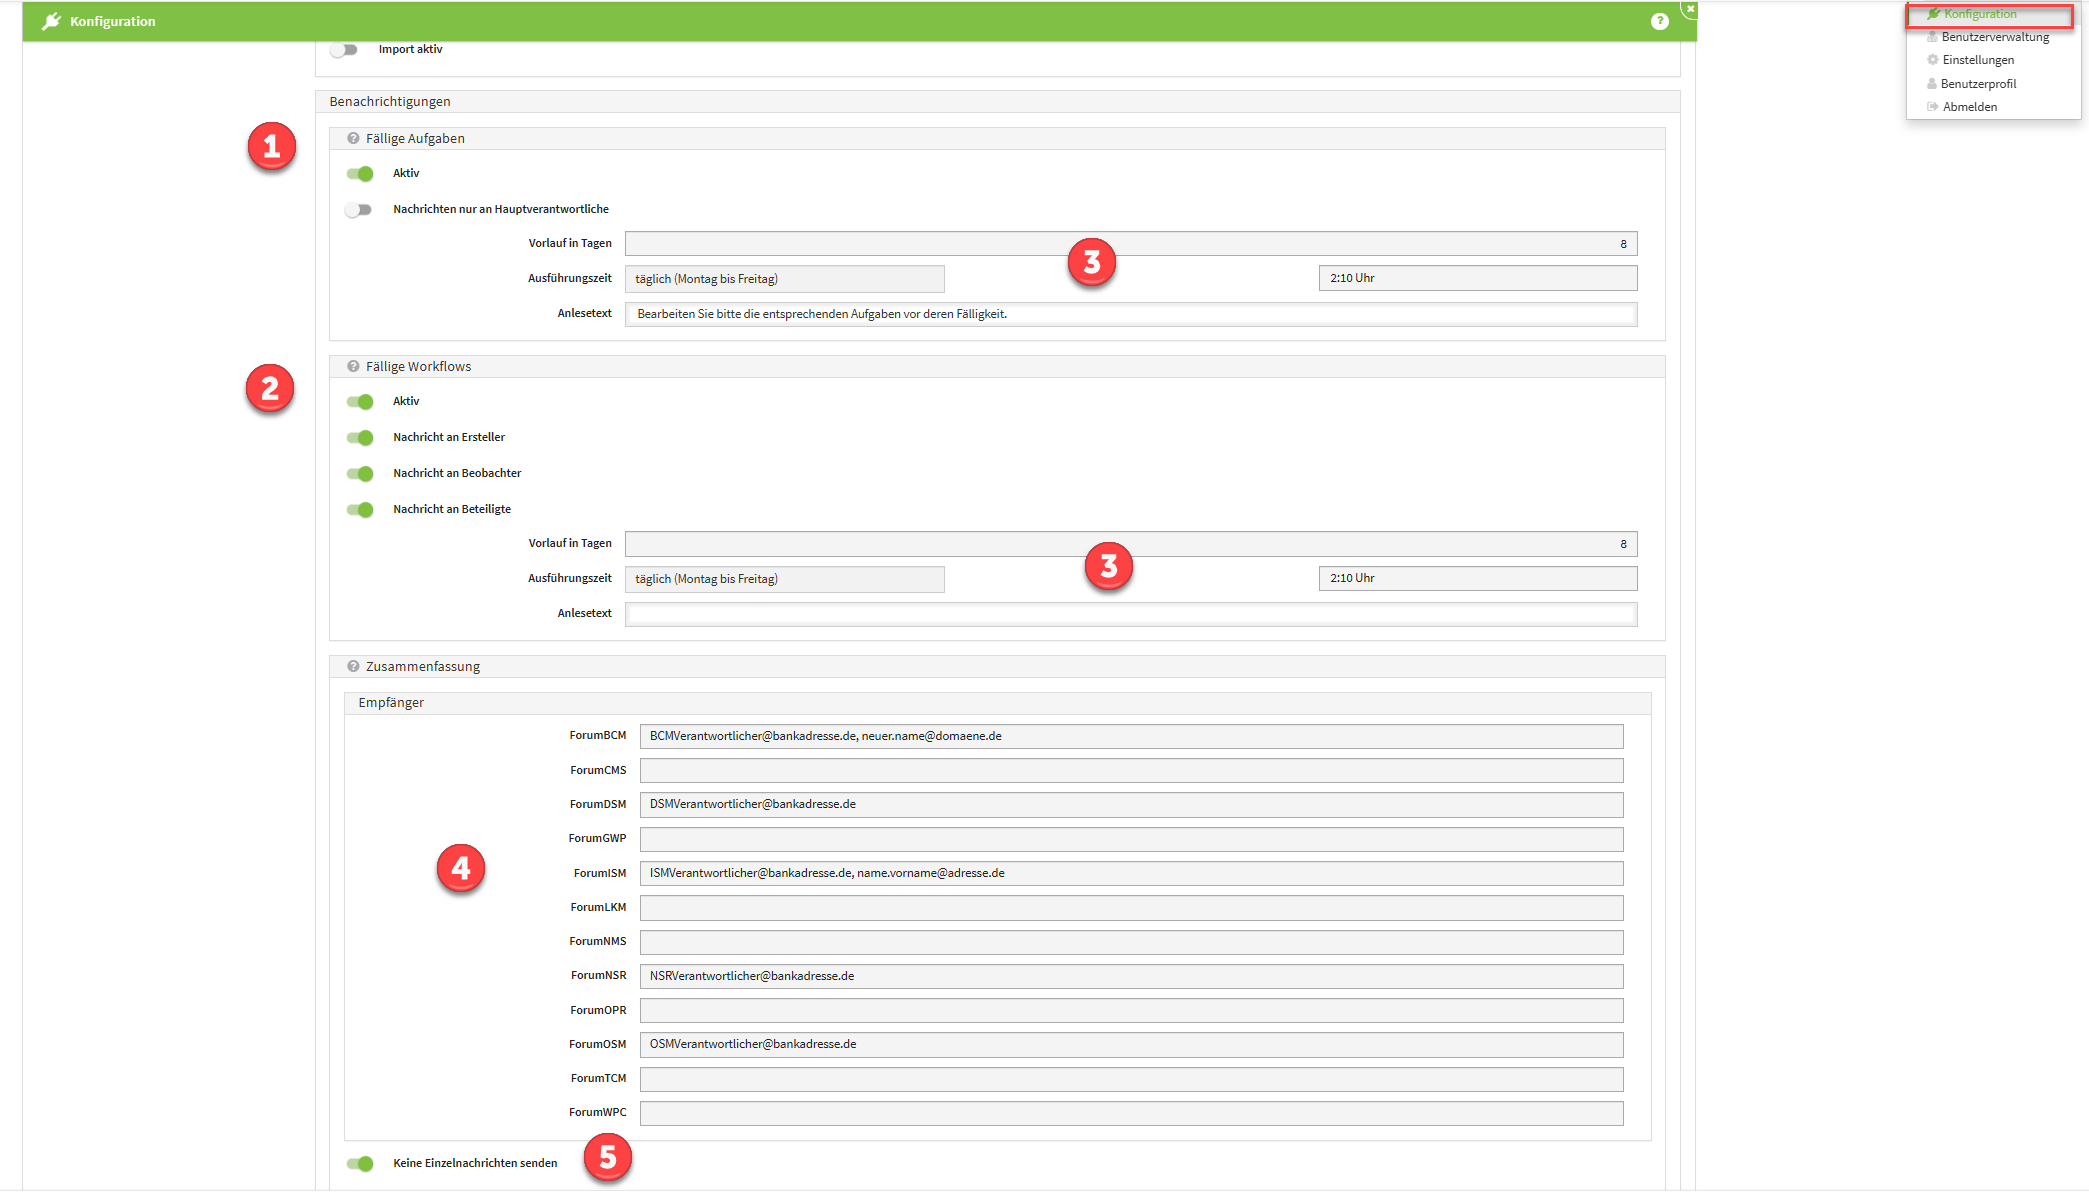Click the ForumCMS recipient field
Image resolution: width=2089 pixels, height=1195 pixels.
tap(1130, 771)
